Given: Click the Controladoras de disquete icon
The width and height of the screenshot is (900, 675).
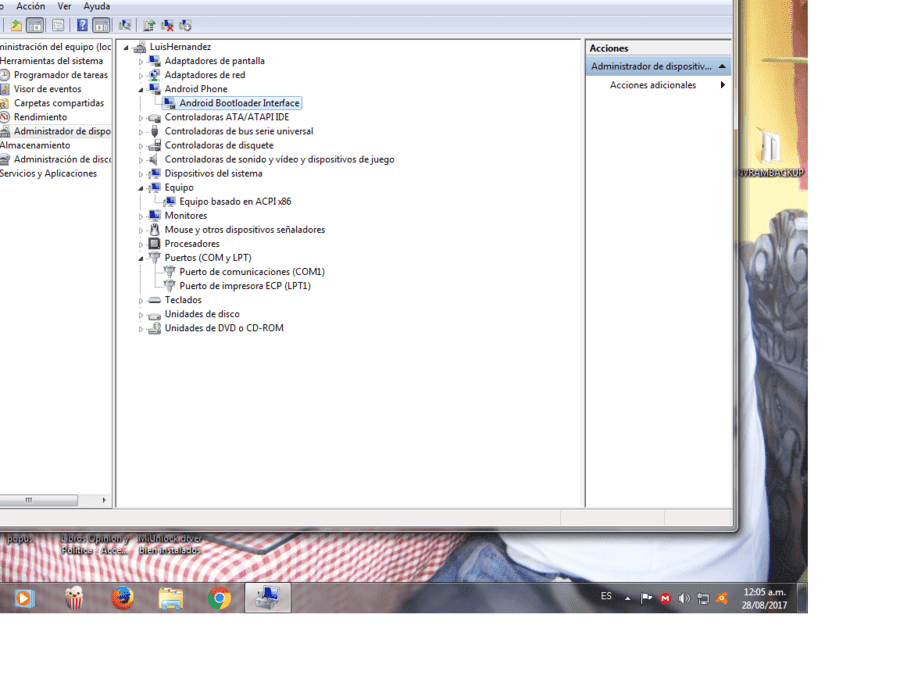Looking at the screenshot, I should [154, 145].
